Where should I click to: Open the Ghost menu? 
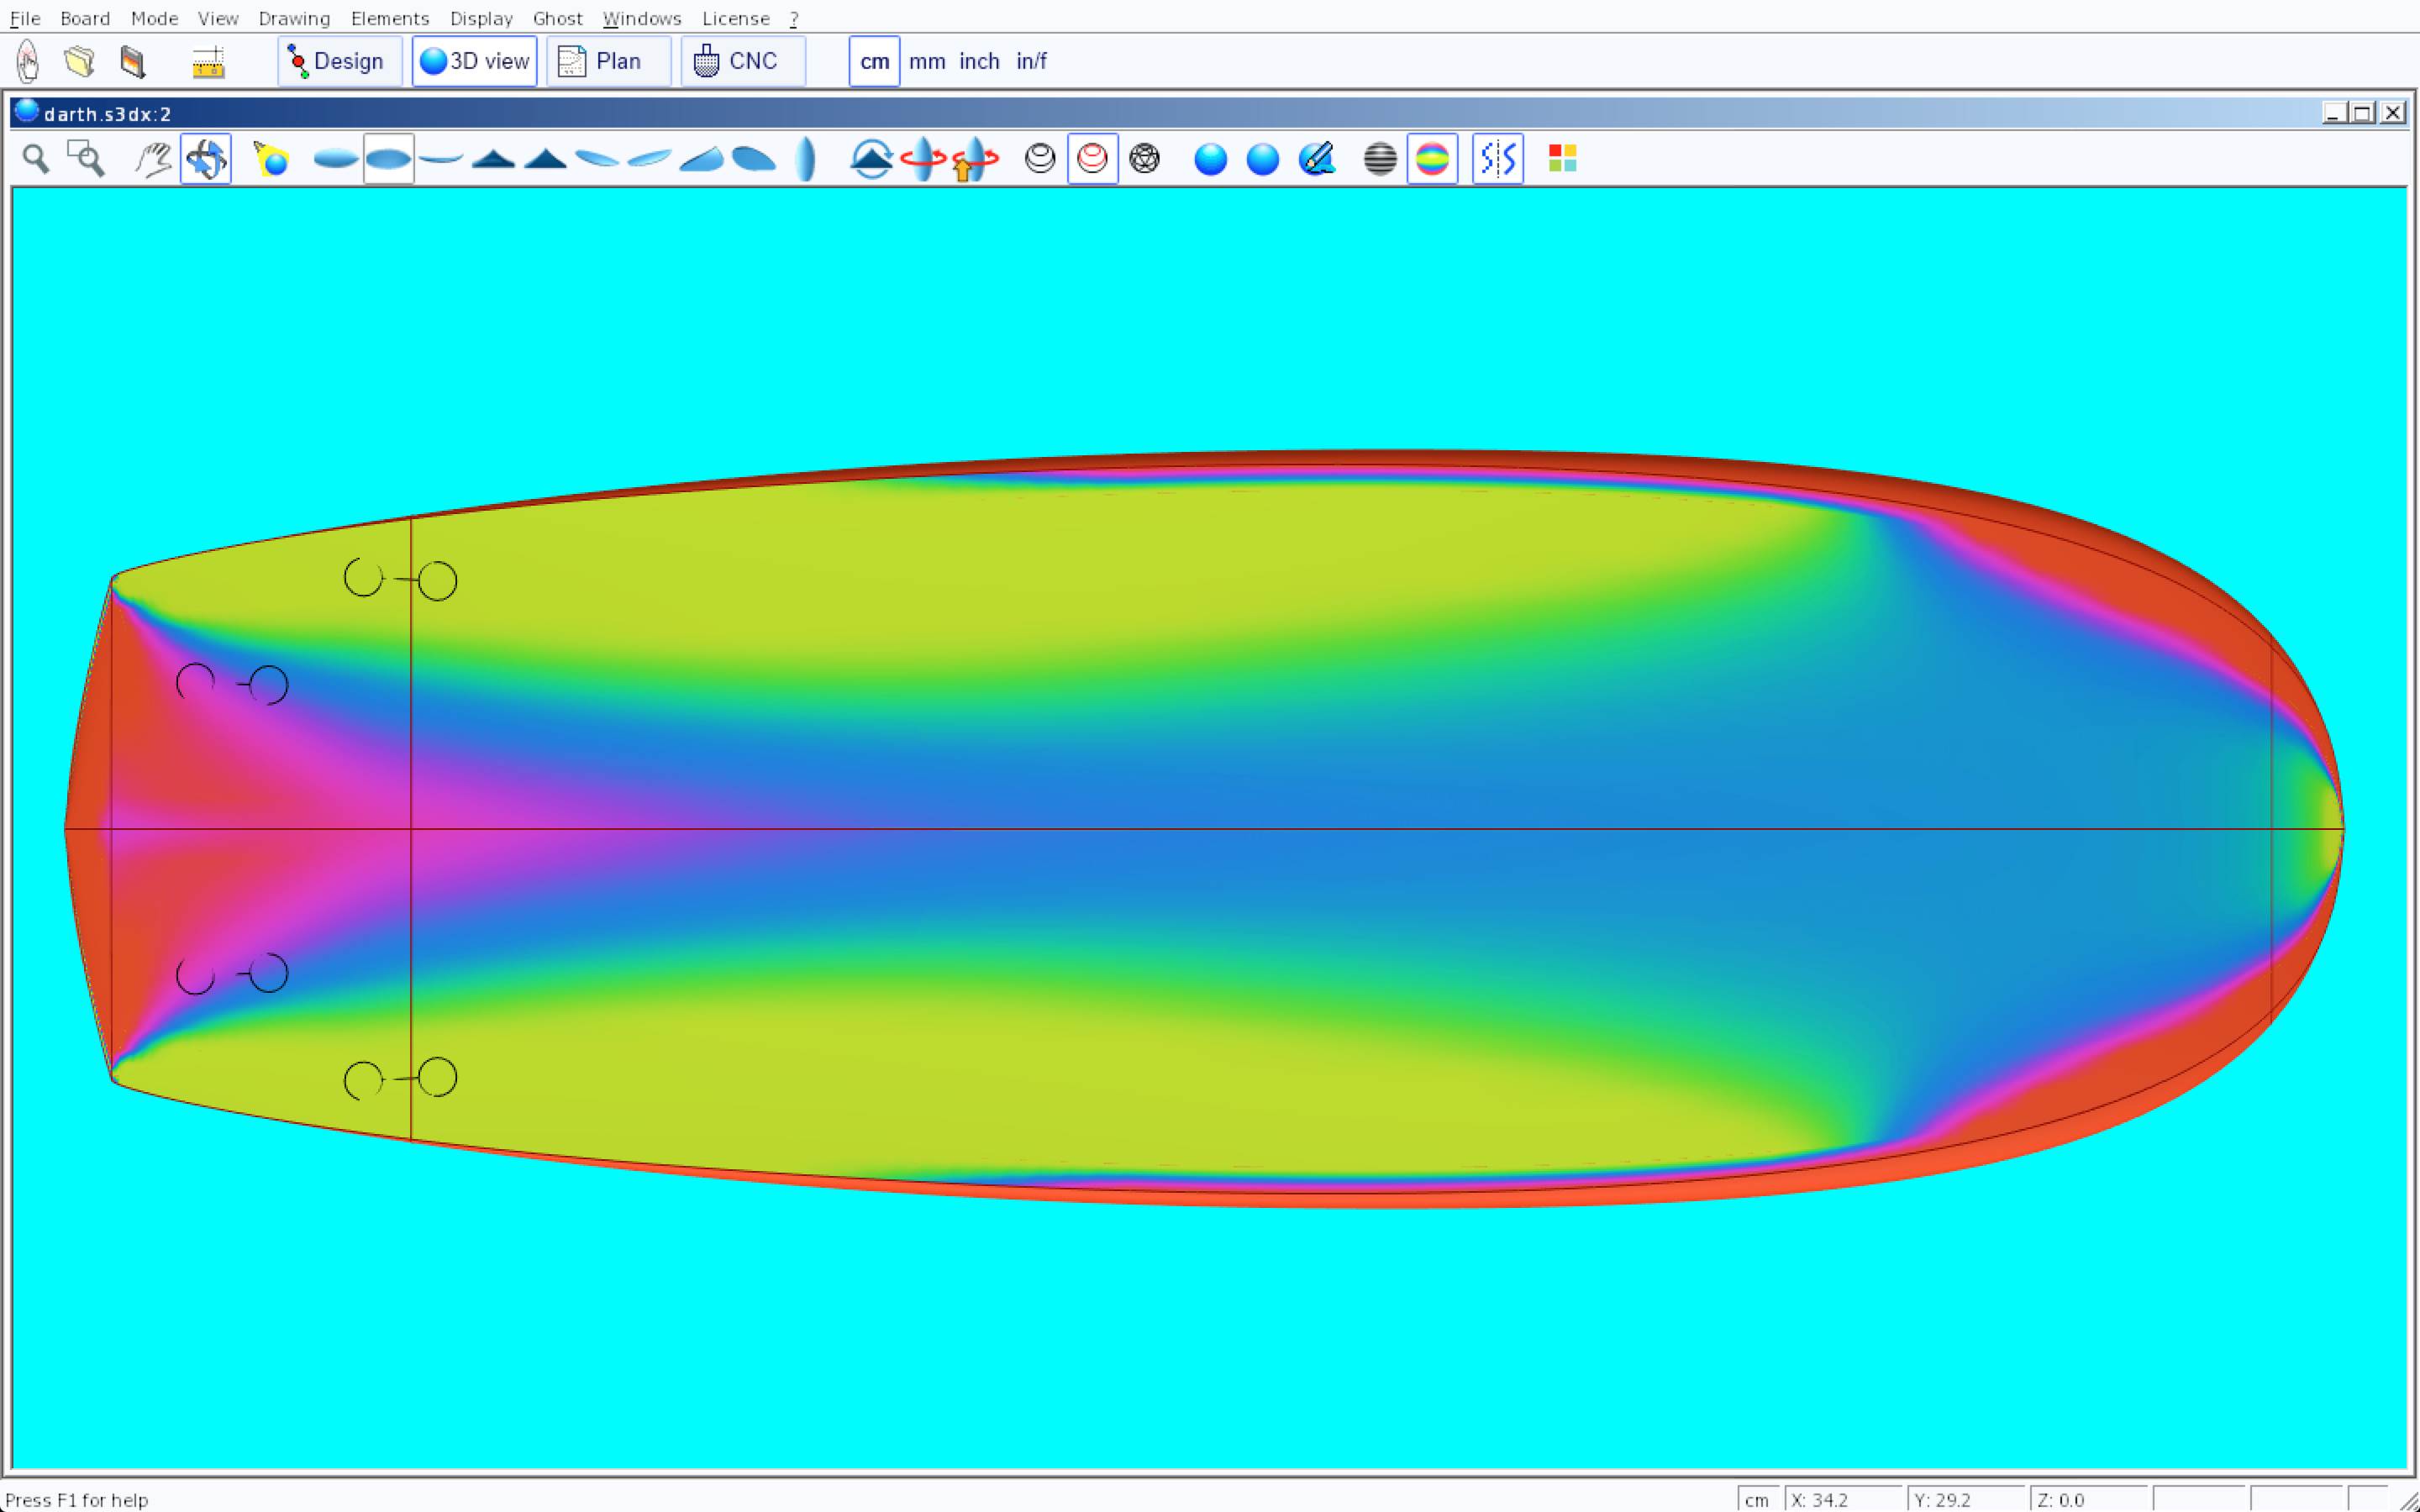pyautogui.click(x=557, y=18)
